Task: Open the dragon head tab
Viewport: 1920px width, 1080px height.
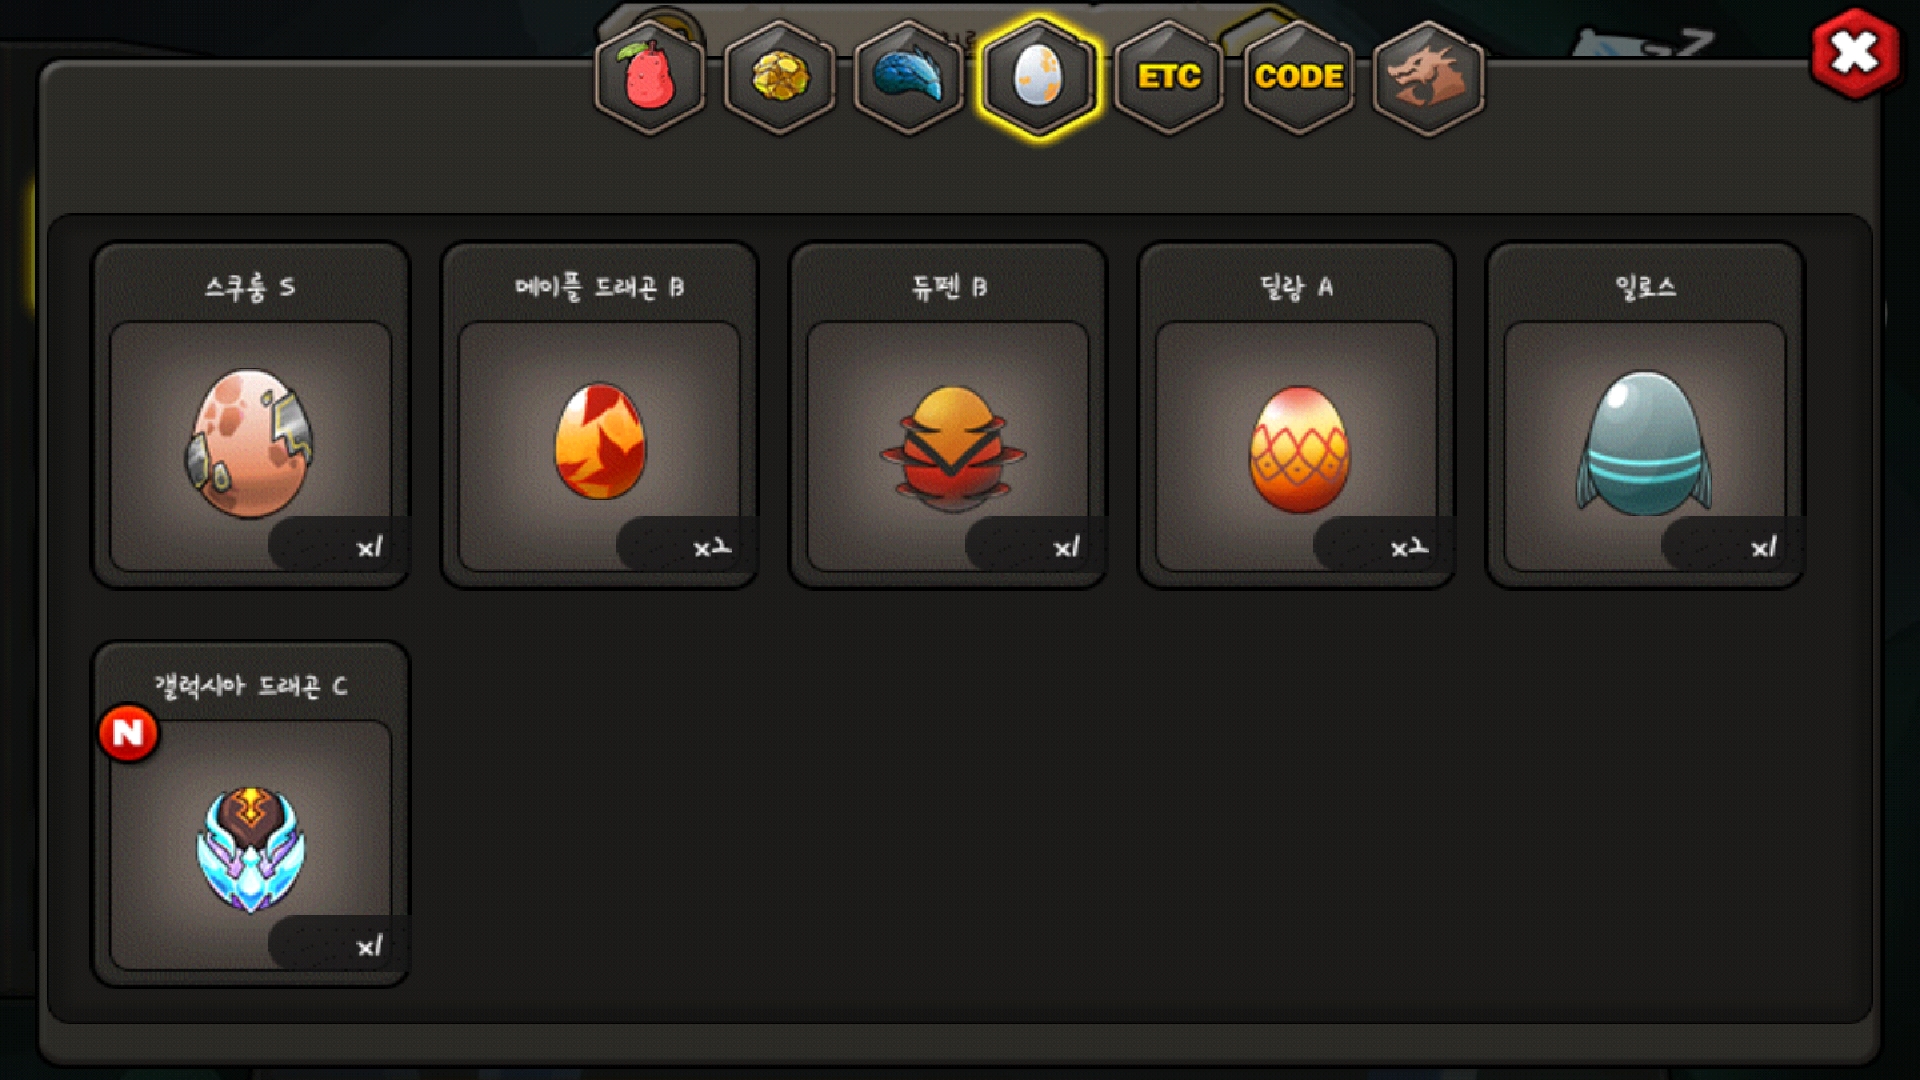Action: pos(1429,77)
